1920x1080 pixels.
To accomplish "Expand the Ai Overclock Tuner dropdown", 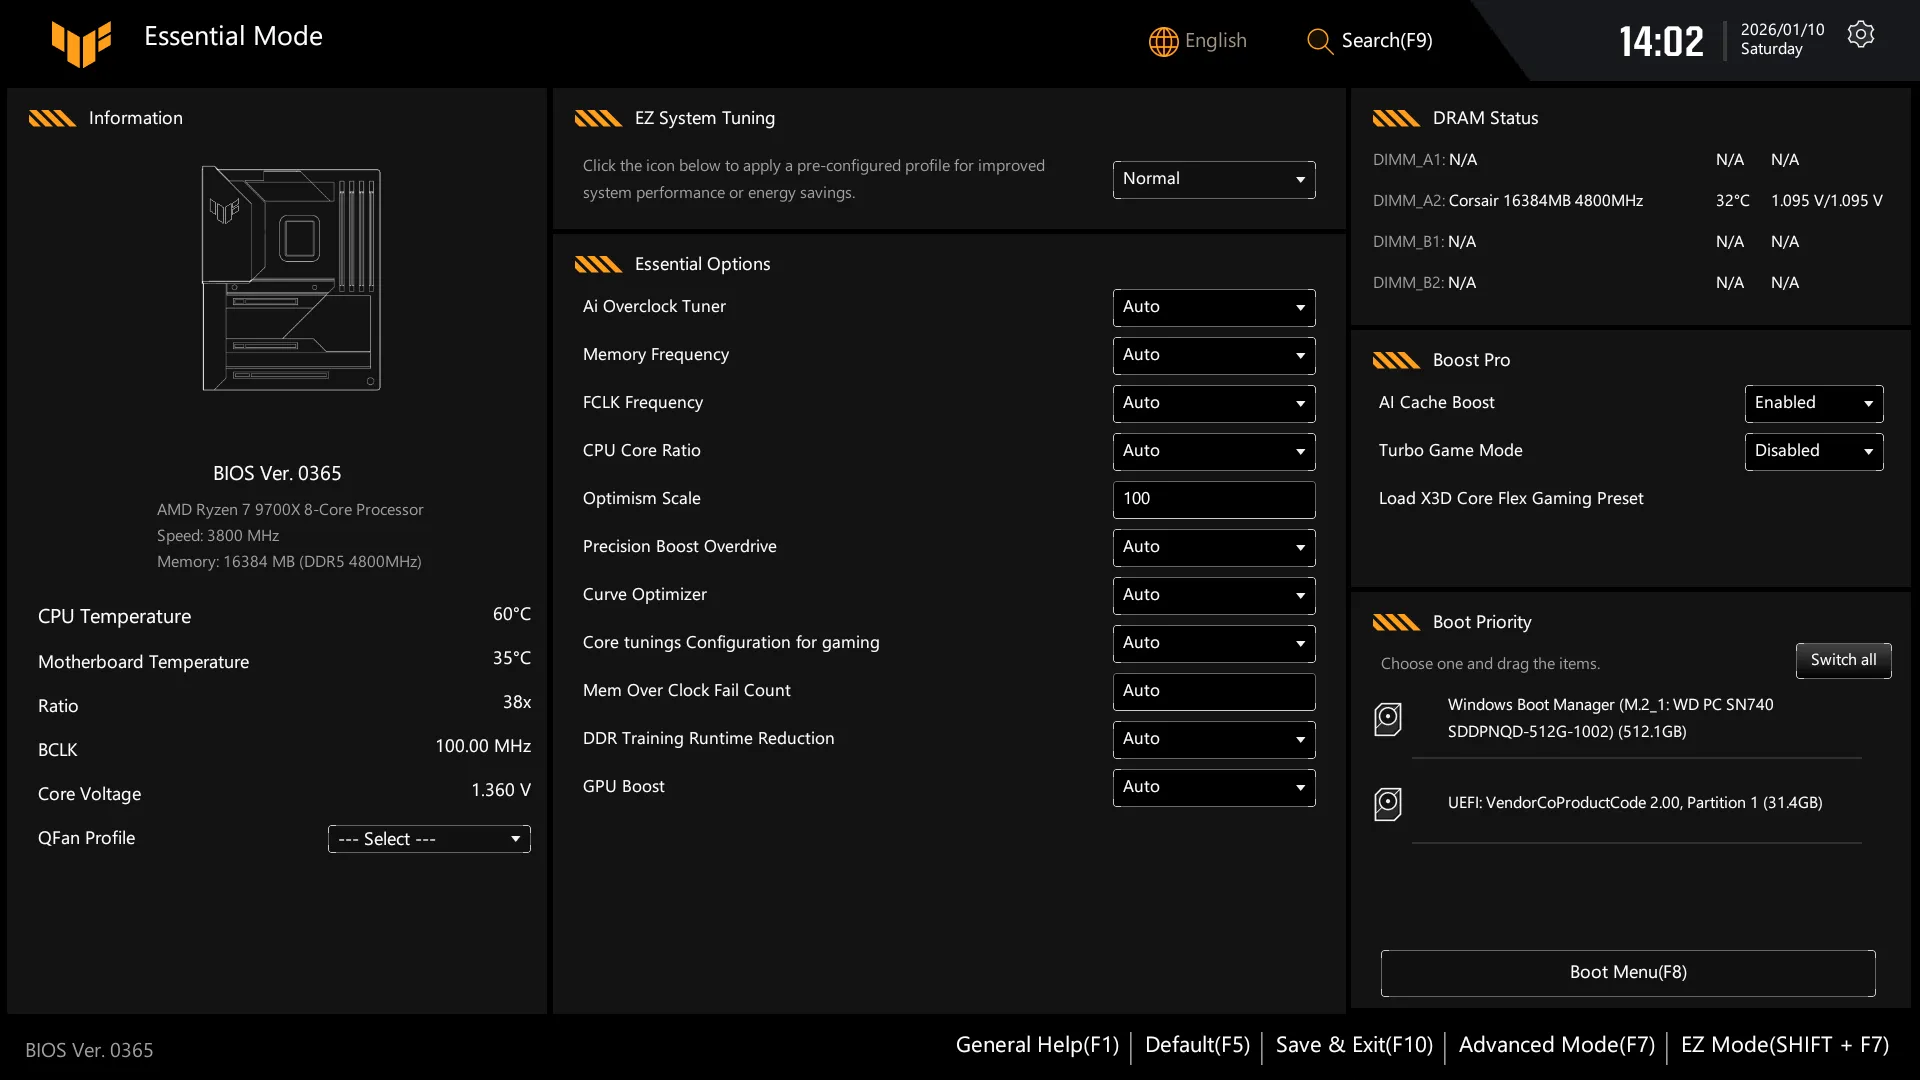I will coord(1214,307).
